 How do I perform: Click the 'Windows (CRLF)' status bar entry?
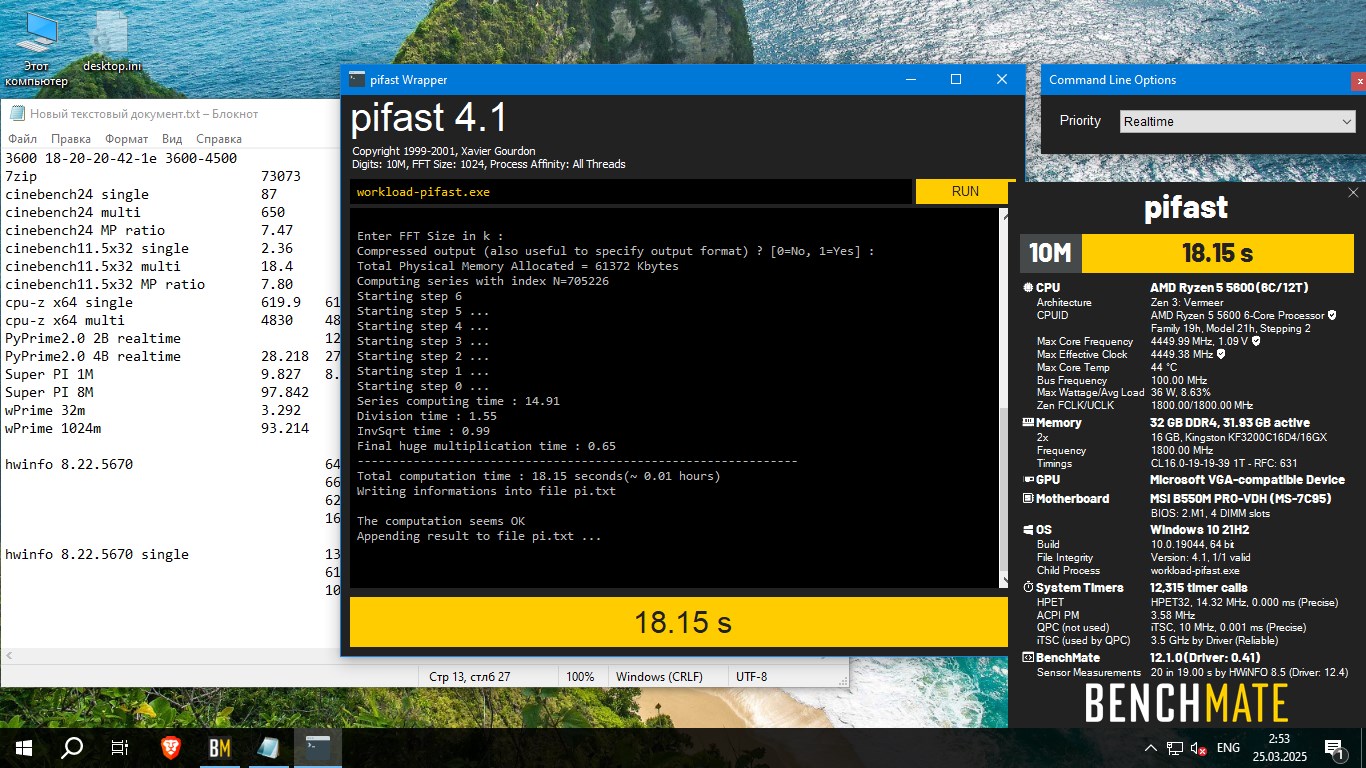(x=660, y=677)
